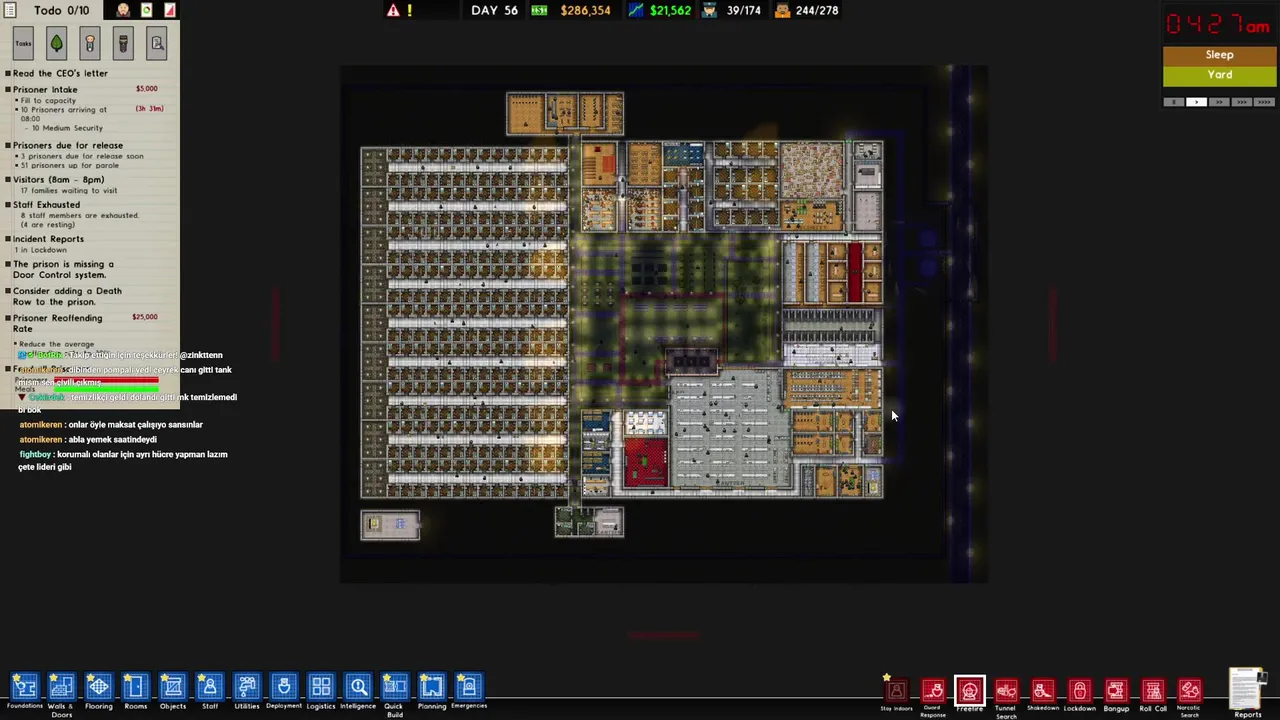
Task: Open the missing Door Control system item
Action: click(62, 270)
